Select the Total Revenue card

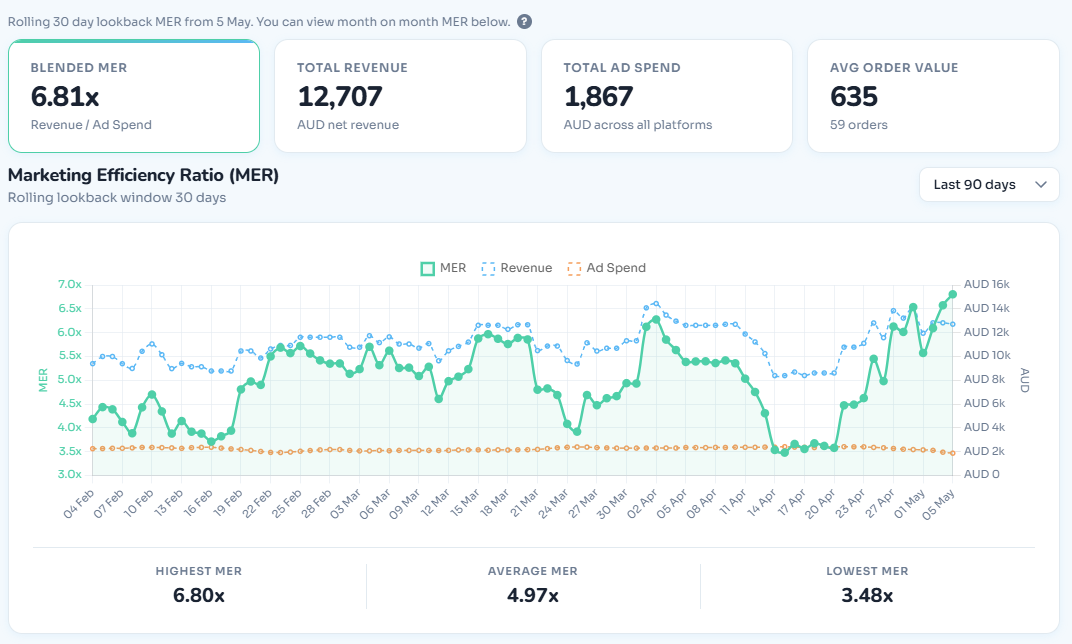401,96
